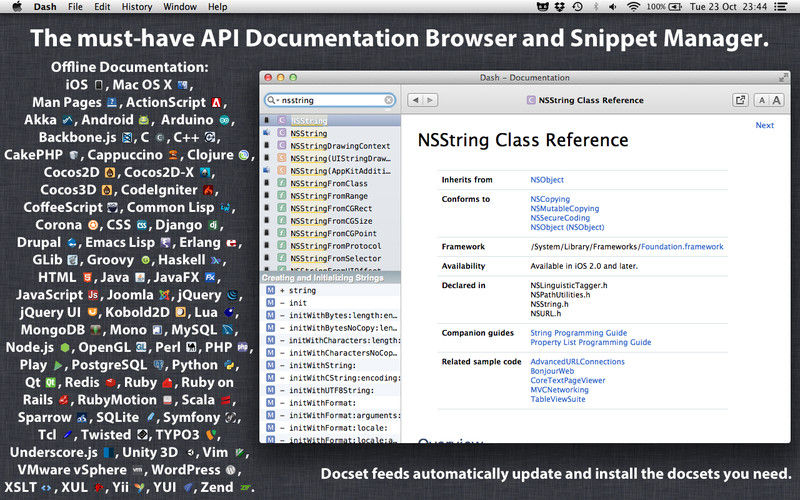Open the search magnifier dropdown
Viewport: 800px width, 500px height.
point(272,100)
